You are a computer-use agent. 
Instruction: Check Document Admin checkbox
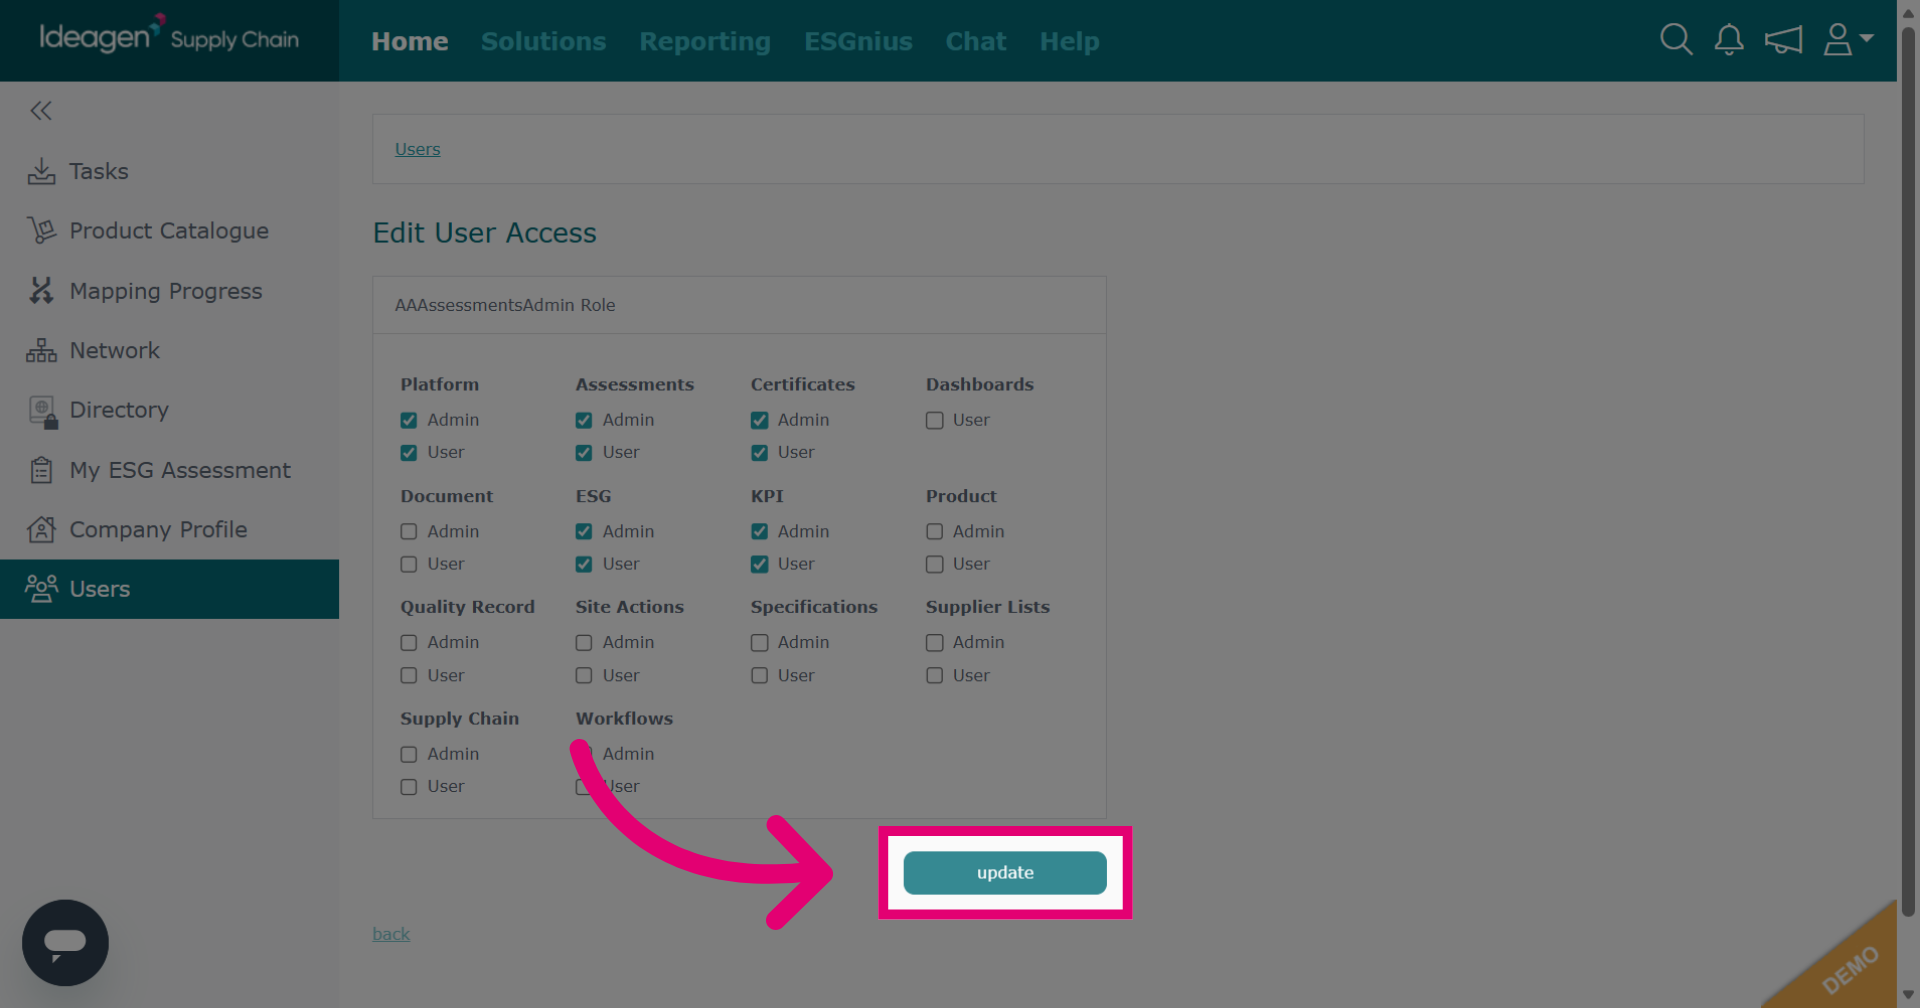click(x=409, y=532)
